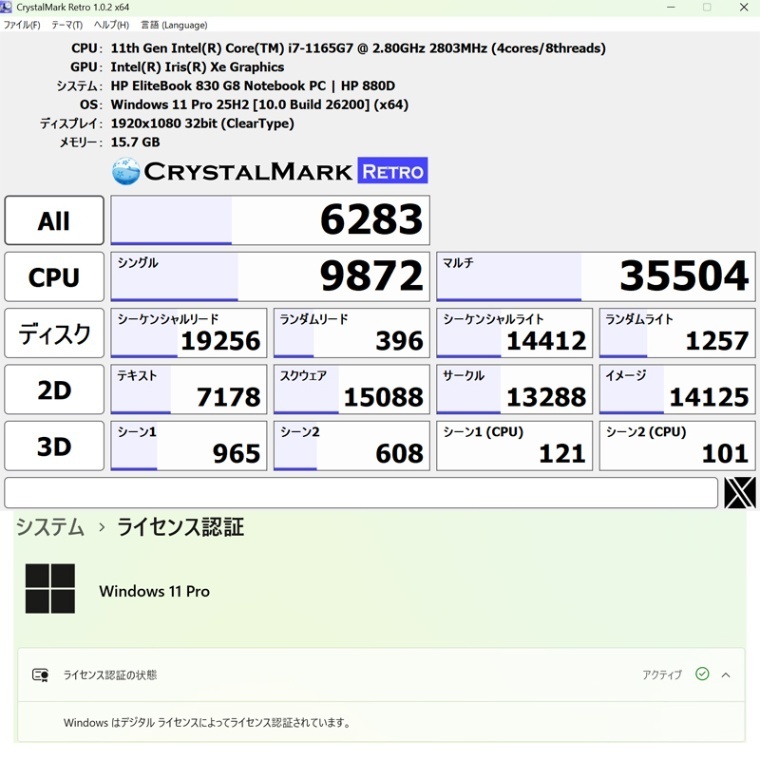This screenshot has width=760, height=760.
Task: Click the 1920x1080 display resolution text
Action: pos(202,124)
